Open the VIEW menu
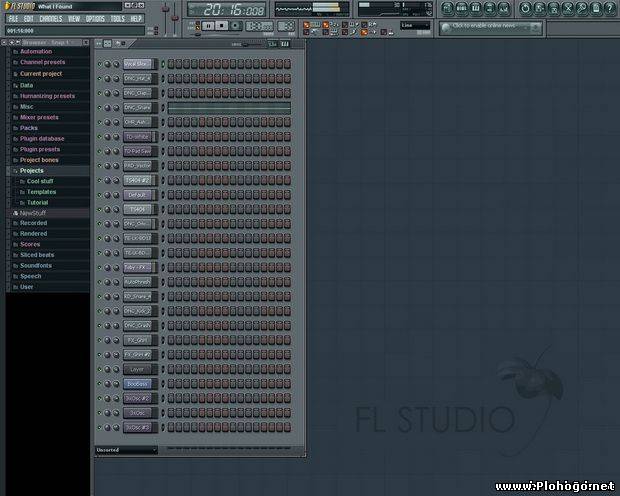Screen dimensions: 620x496 [x=74, y=19]
